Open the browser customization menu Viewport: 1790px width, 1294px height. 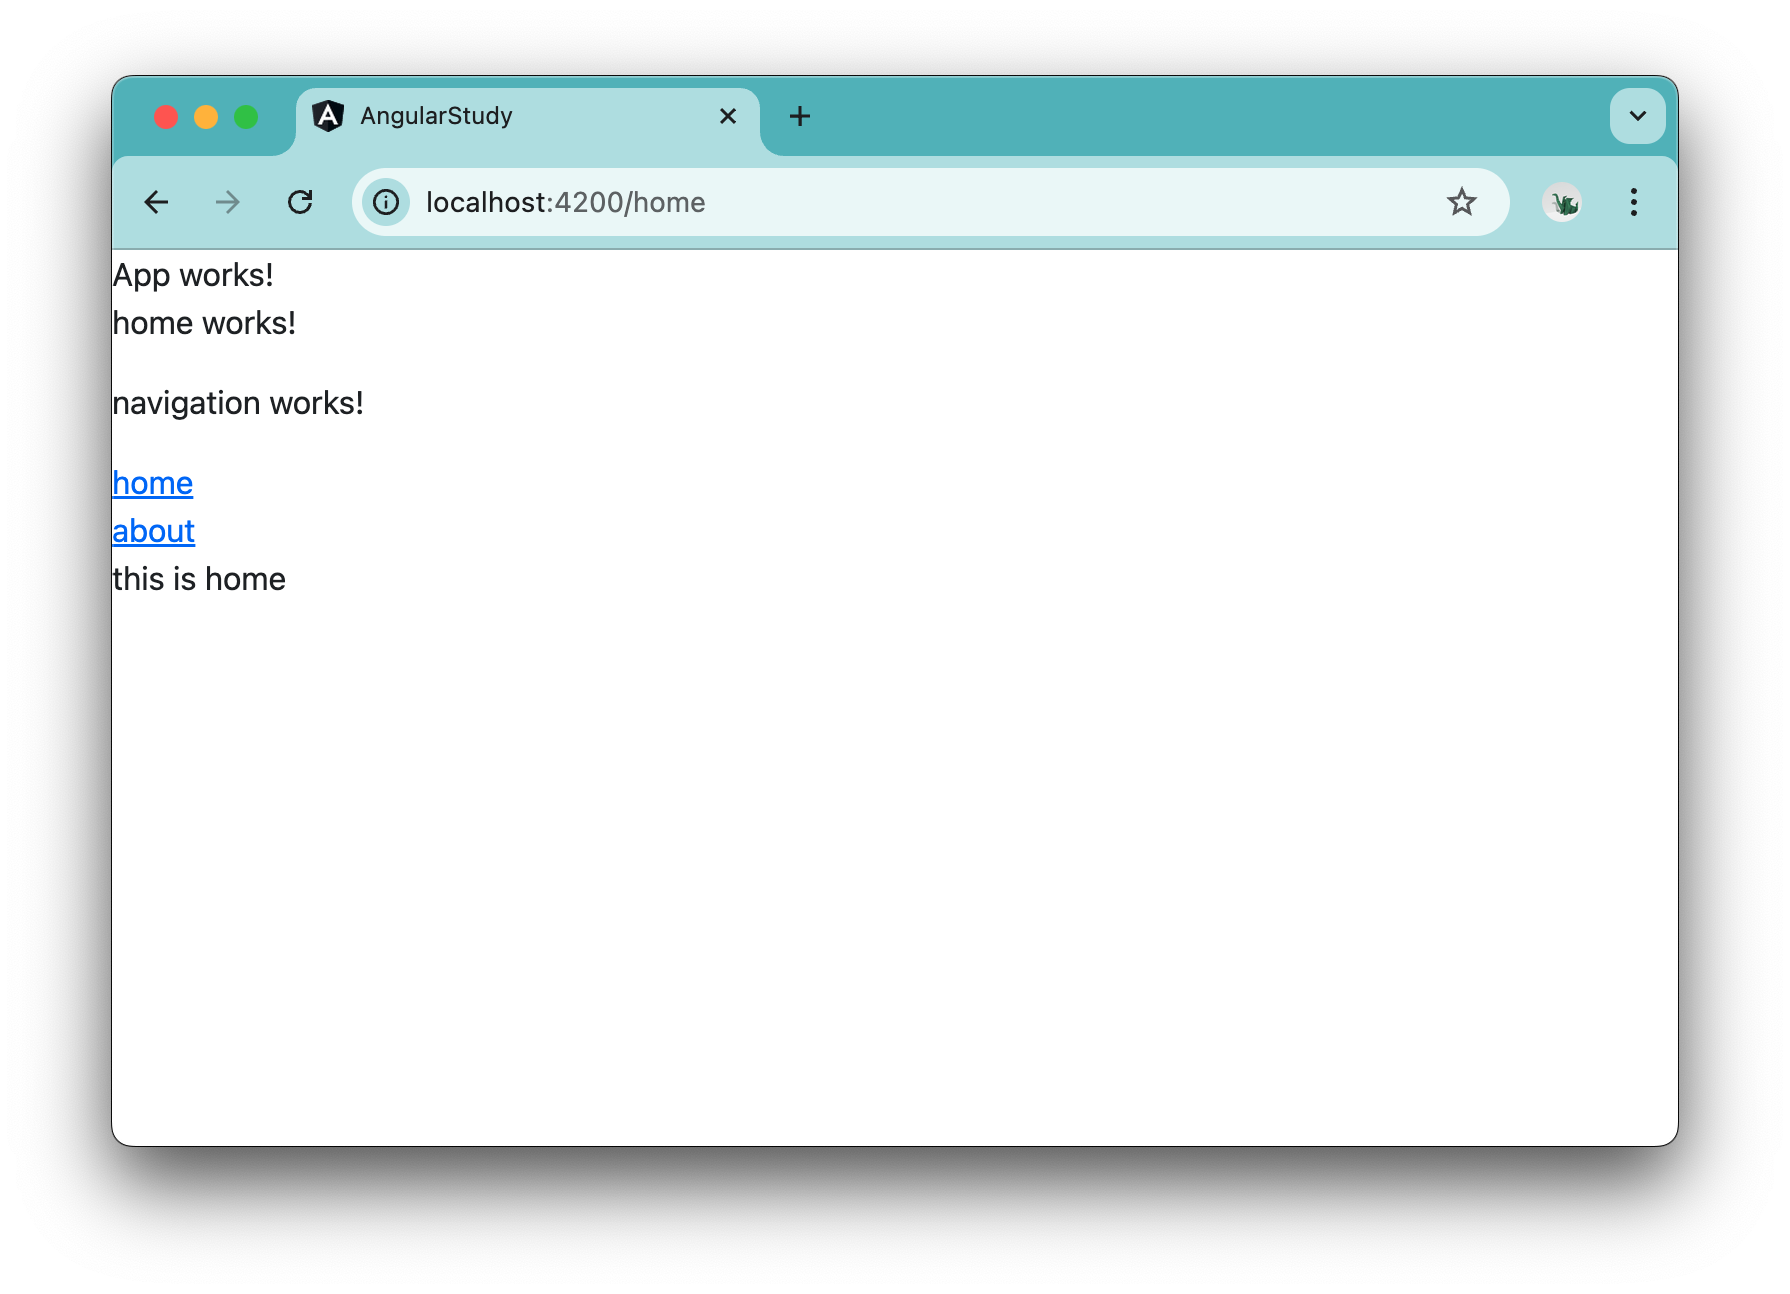point(1634,202)
